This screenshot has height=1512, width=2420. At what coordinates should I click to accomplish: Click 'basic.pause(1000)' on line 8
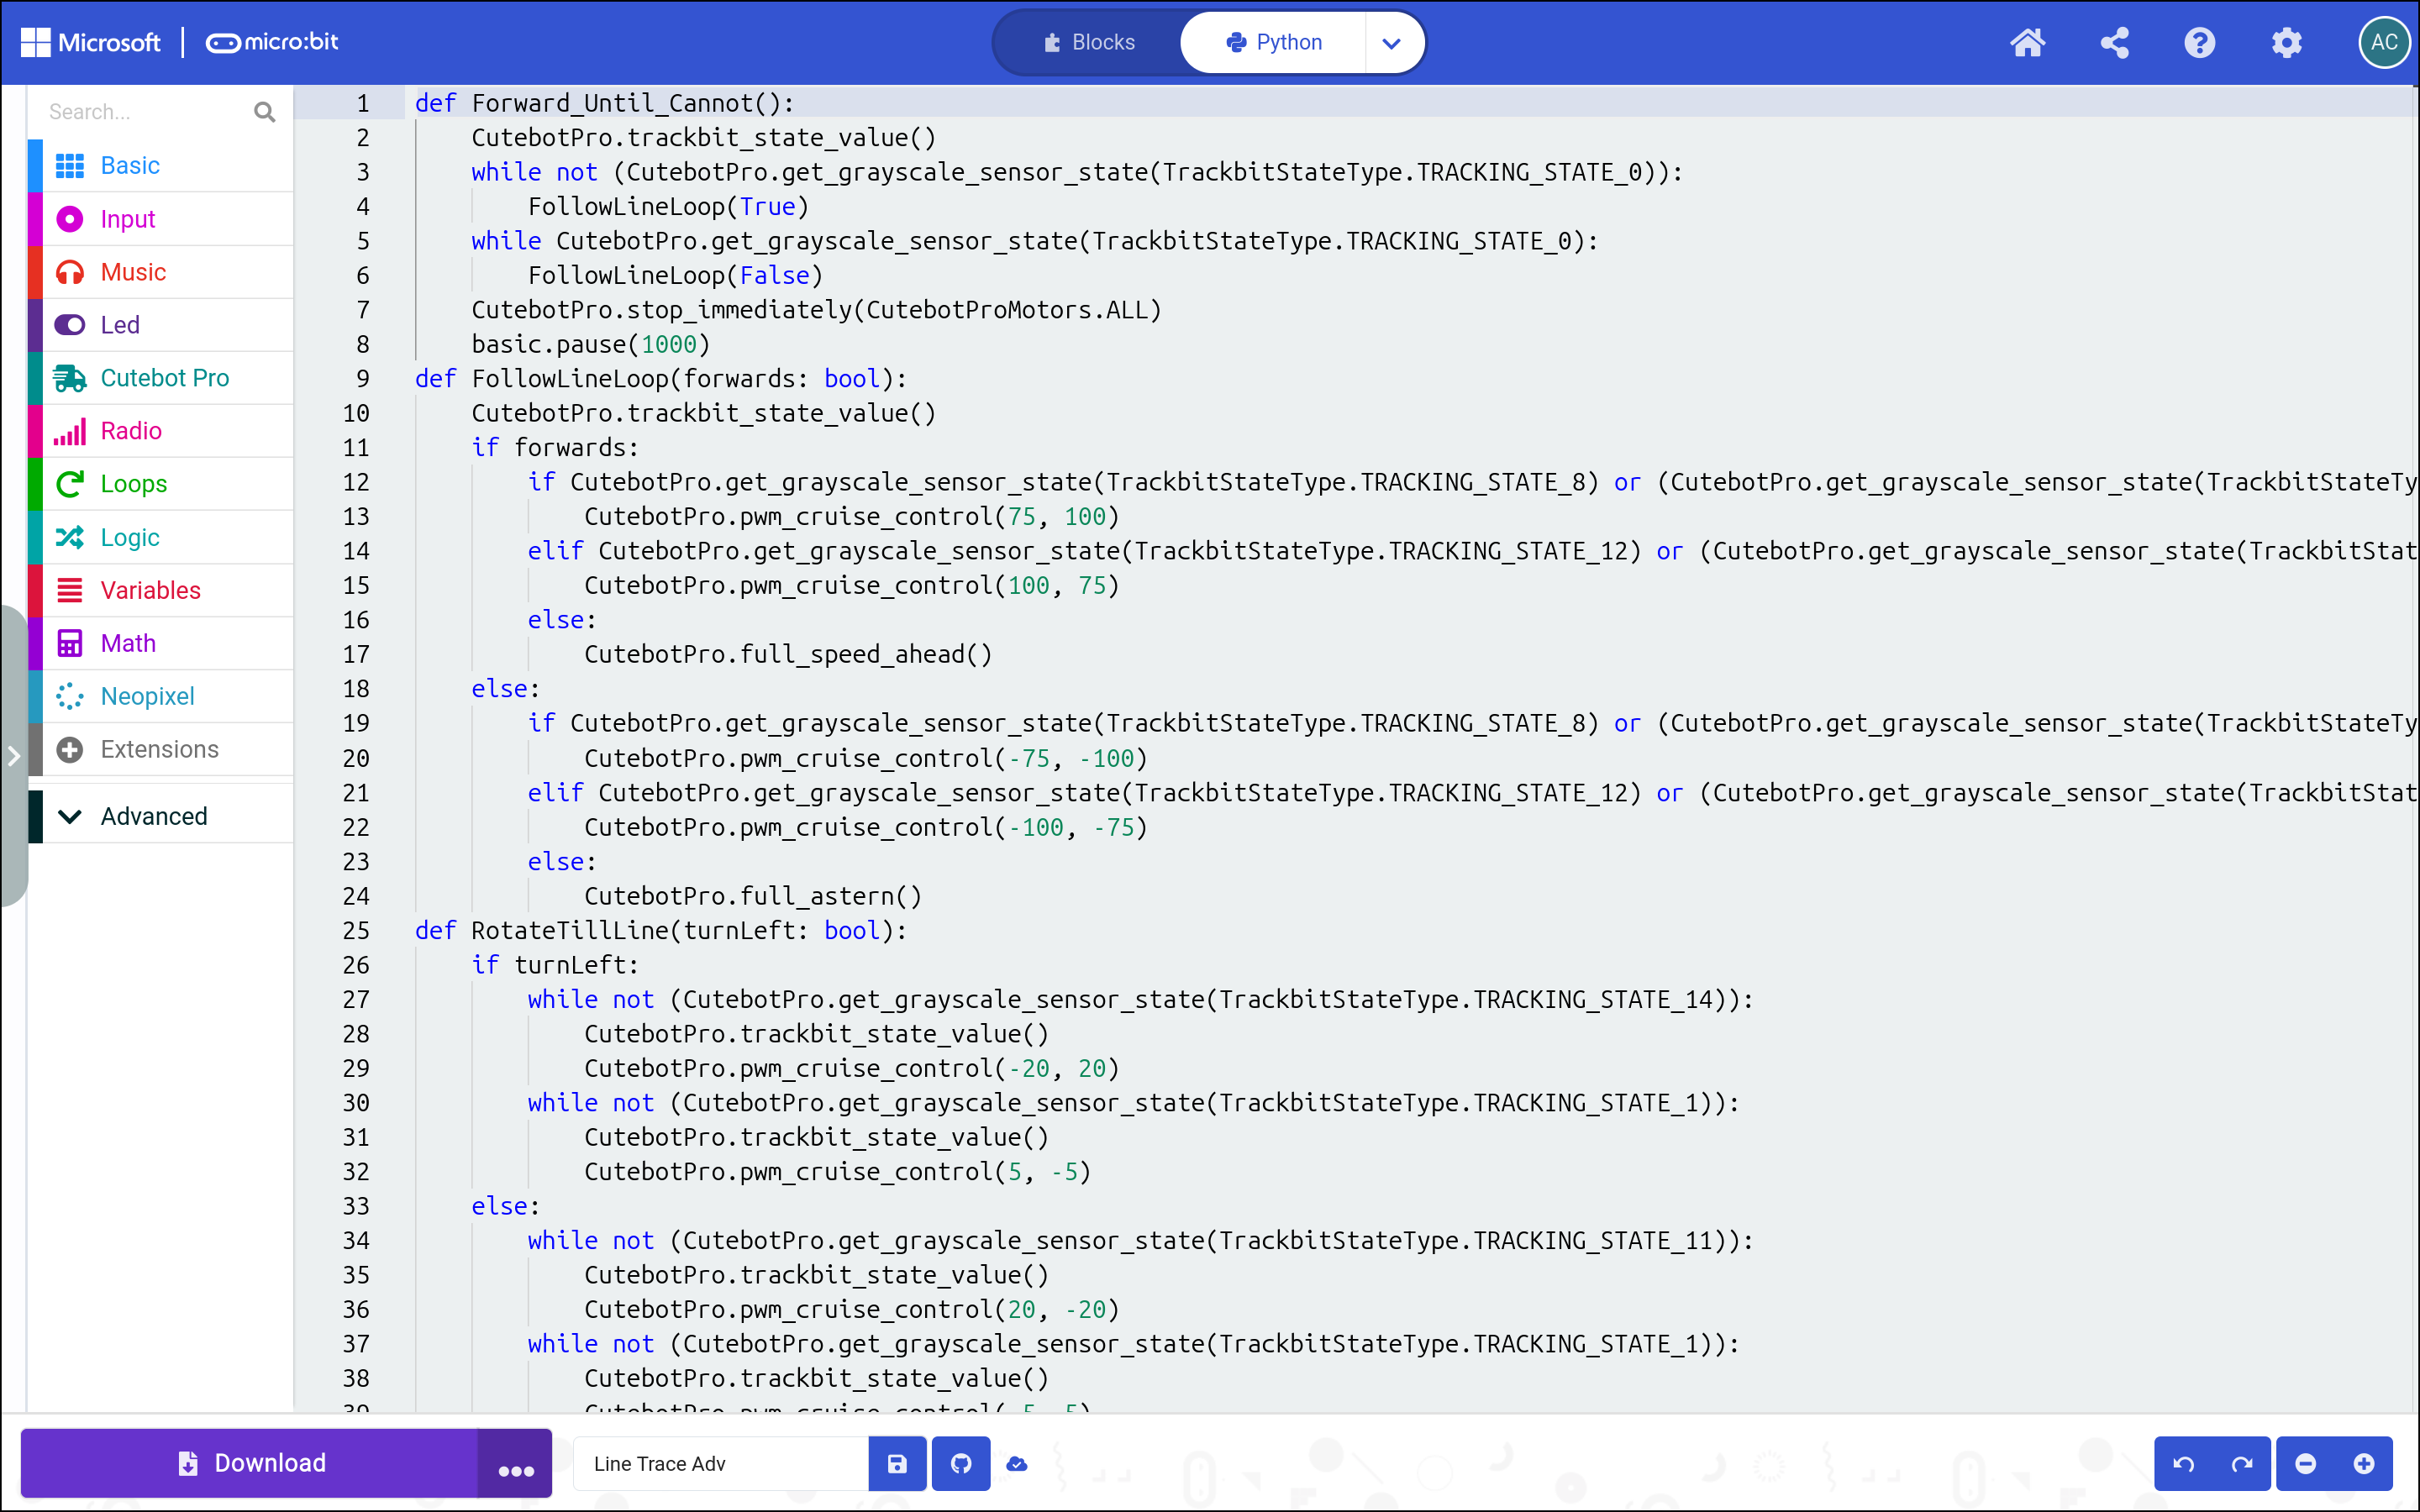tap(590, 345)
